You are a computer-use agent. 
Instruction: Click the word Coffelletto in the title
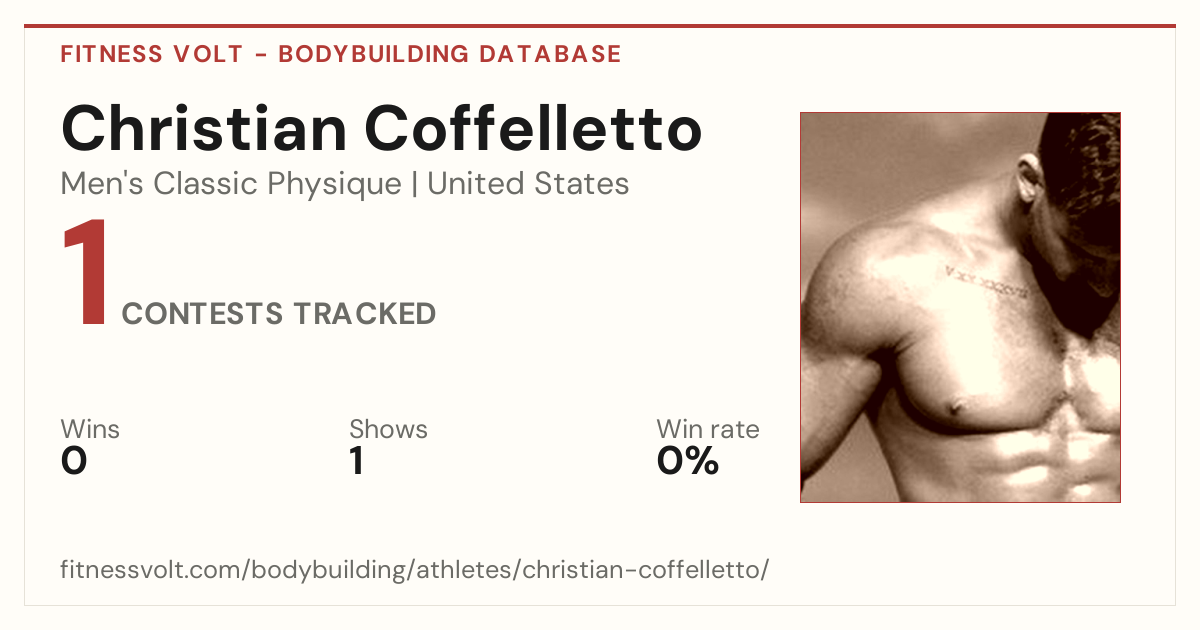pos(533,128)
